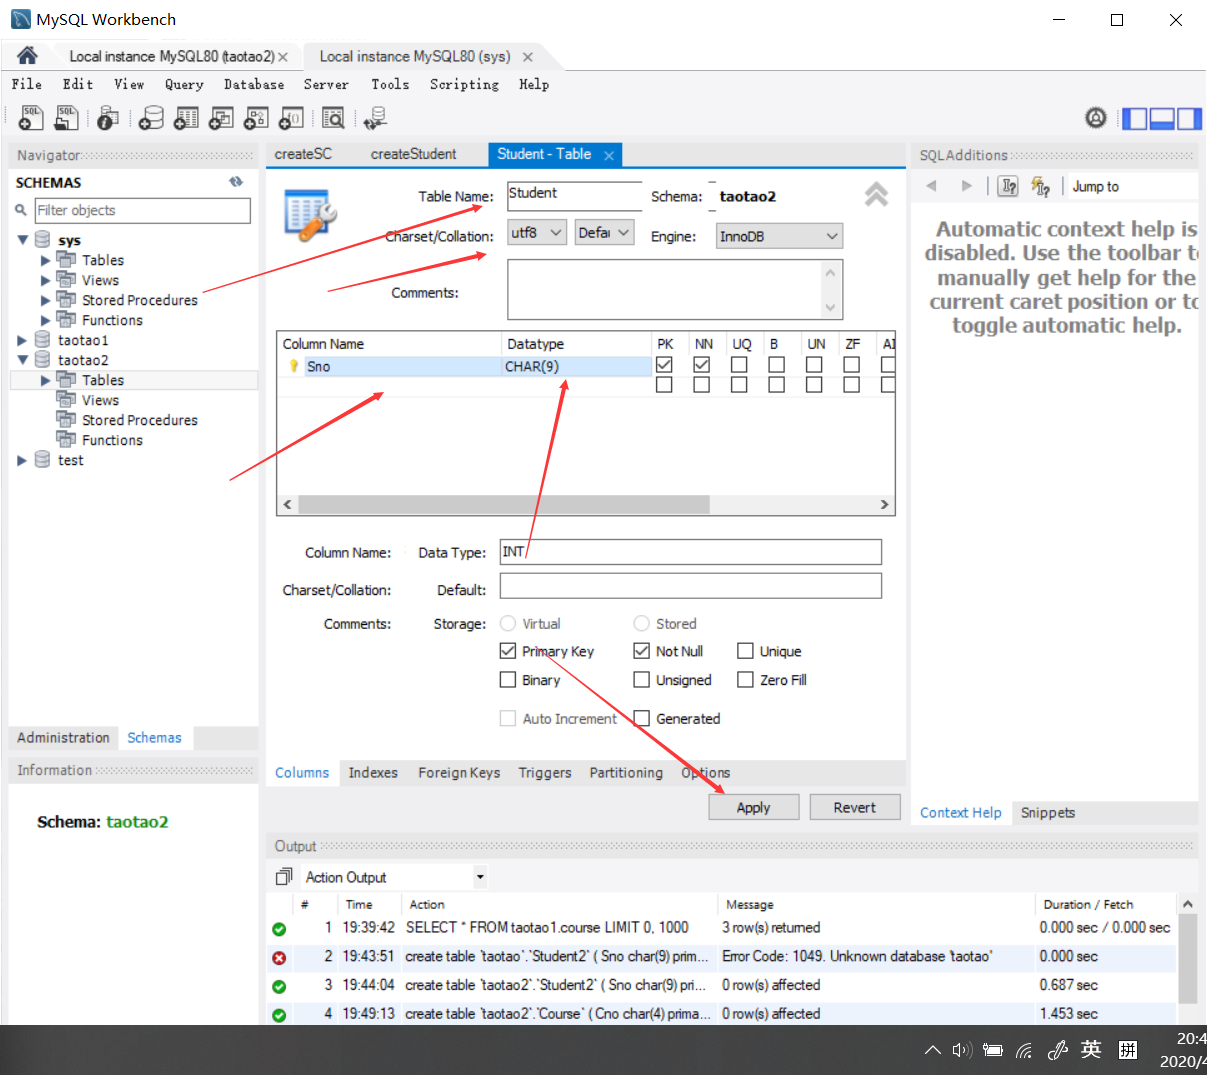Click the create new schema icon
The height and width of the screenshot is (1075, 1207).
point(151,119)
